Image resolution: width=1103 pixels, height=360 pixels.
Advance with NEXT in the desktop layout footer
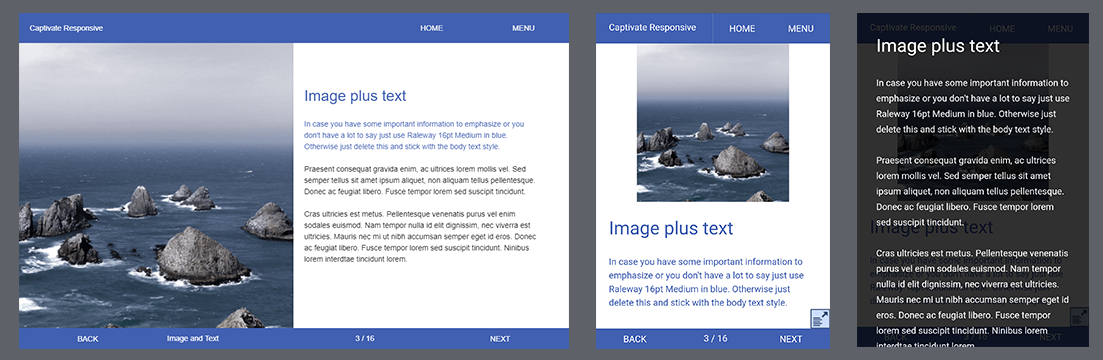[x=500, y=339]
